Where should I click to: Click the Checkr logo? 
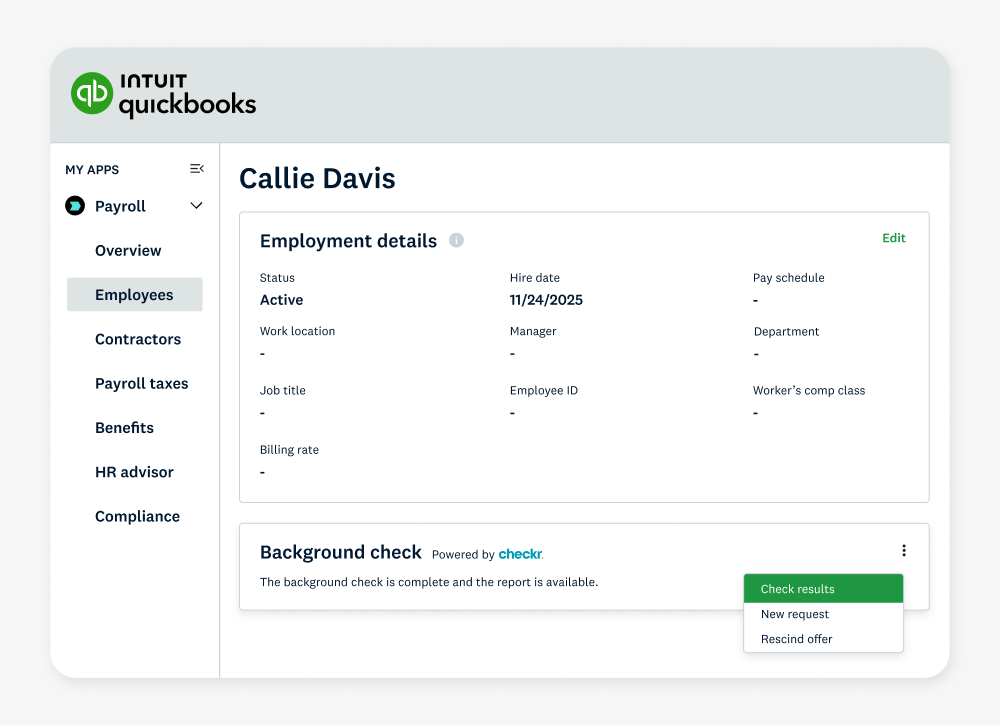(x=520, y=554)
